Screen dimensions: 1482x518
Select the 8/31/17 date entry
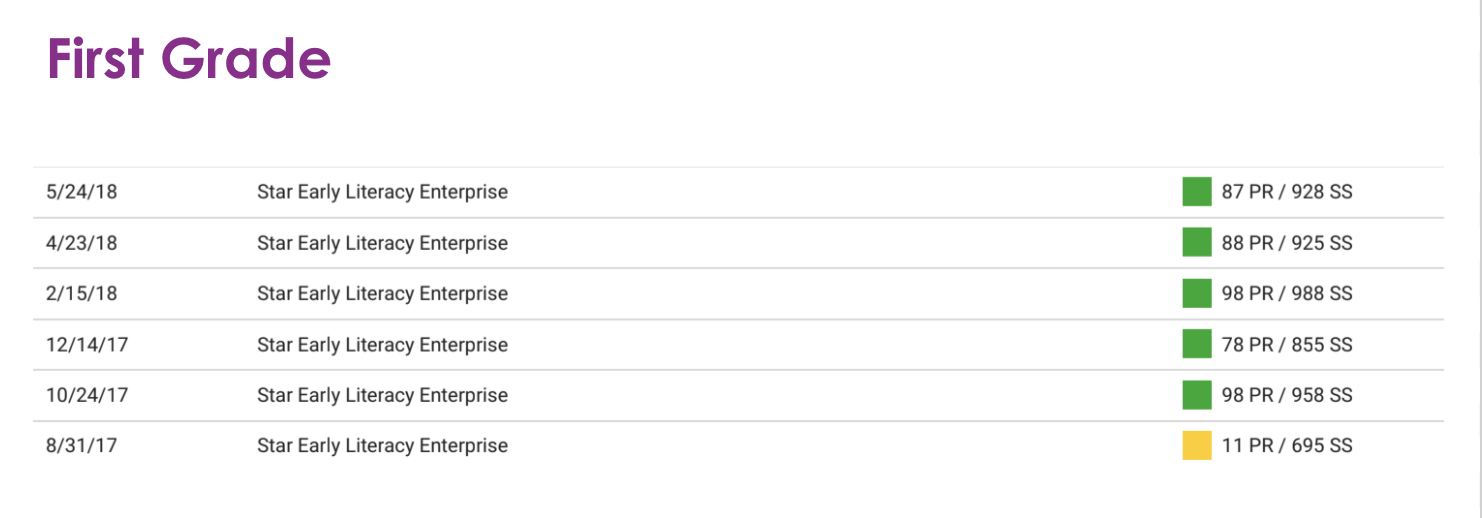[x=81, y=446]
